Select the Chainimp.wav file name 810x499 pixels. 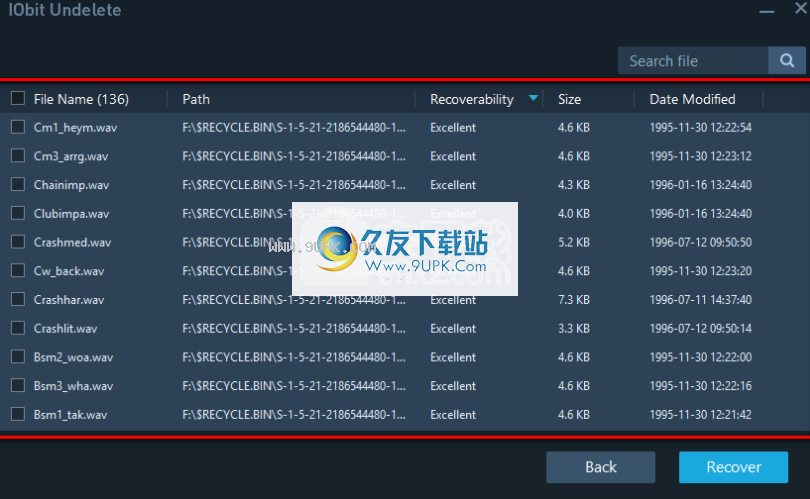[71, 185]
